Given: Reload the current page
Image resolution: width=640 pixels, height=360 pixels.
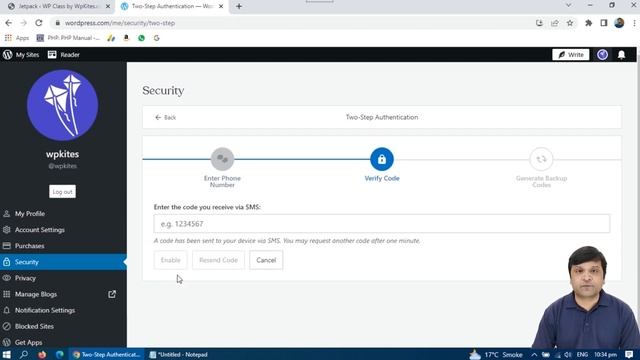Looking at the screenshot, I should 39,23.
